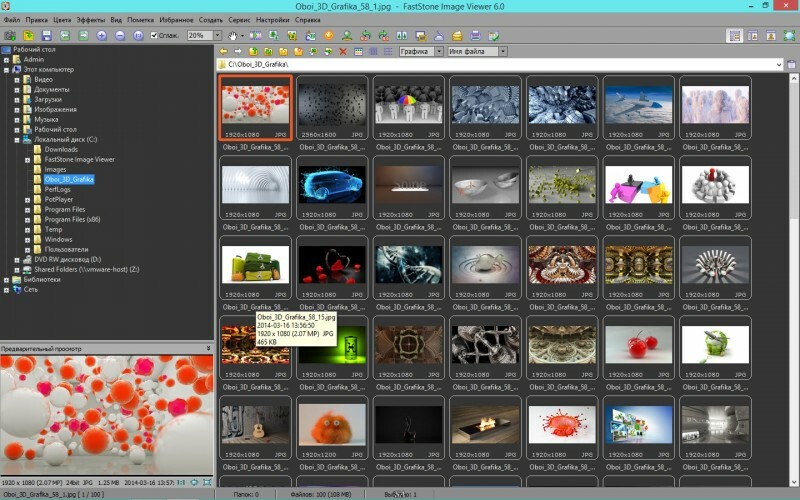Click the acquire from camera icon

[9, 35]
